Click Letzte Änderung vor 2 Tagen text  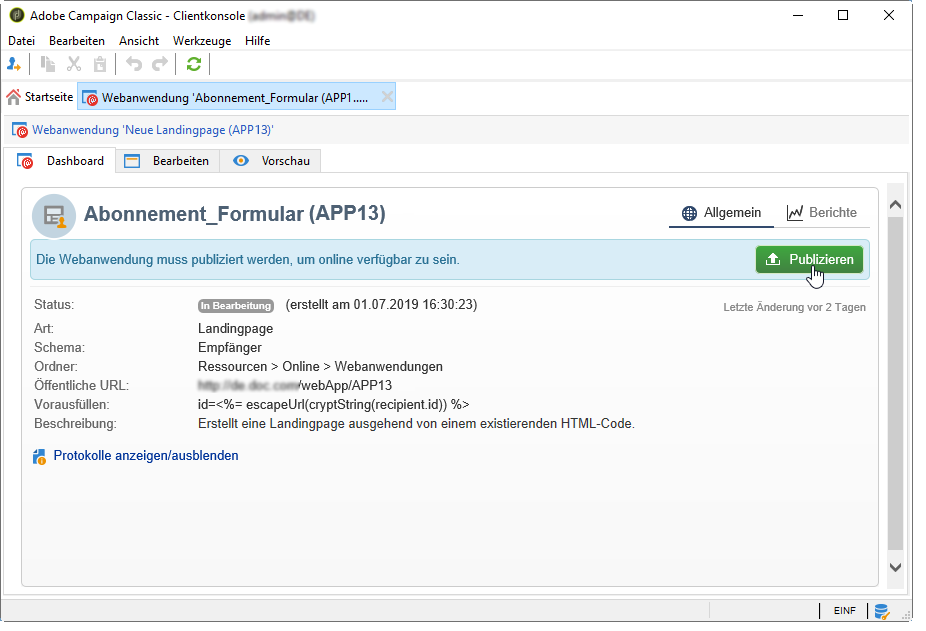pyautogui.click(x=794, y=307)
